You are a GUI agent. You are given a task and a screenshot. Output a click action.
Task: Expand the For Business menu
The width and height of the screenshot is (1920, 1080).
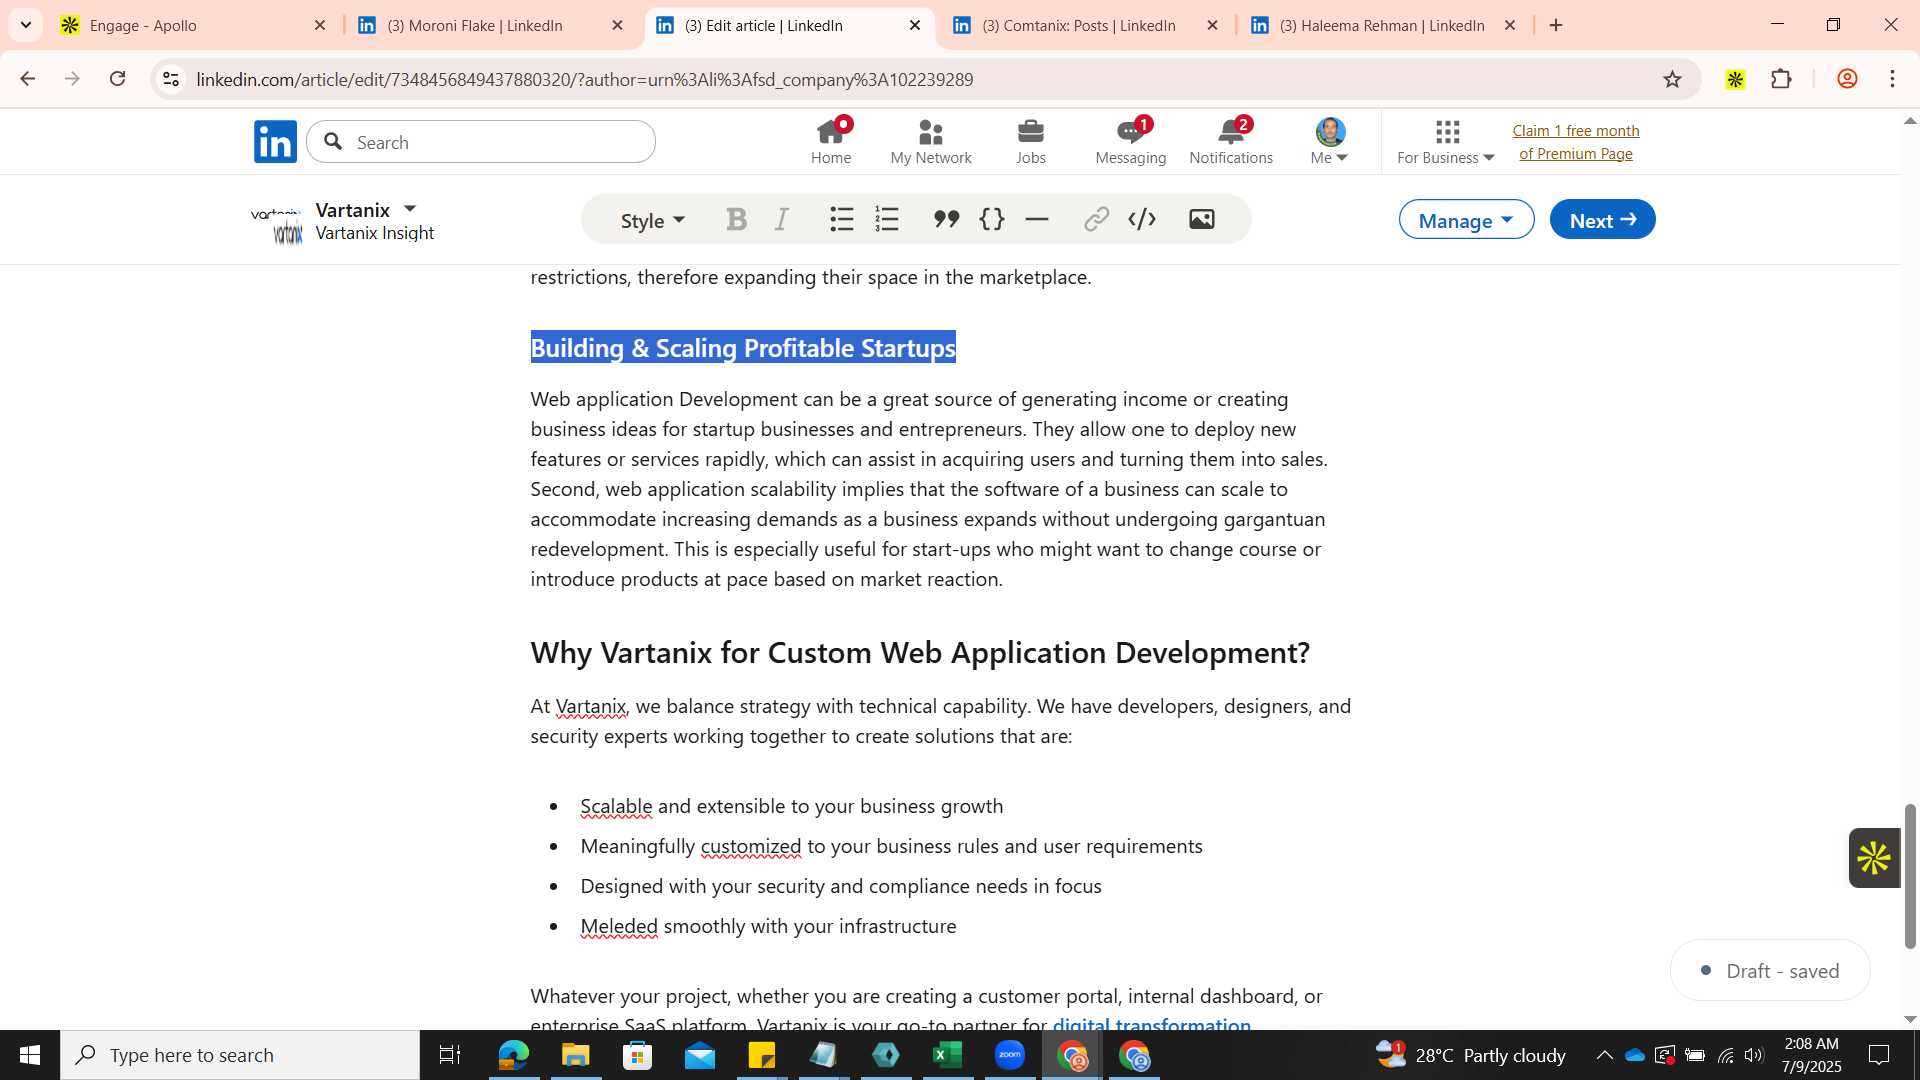(1446, 142)
